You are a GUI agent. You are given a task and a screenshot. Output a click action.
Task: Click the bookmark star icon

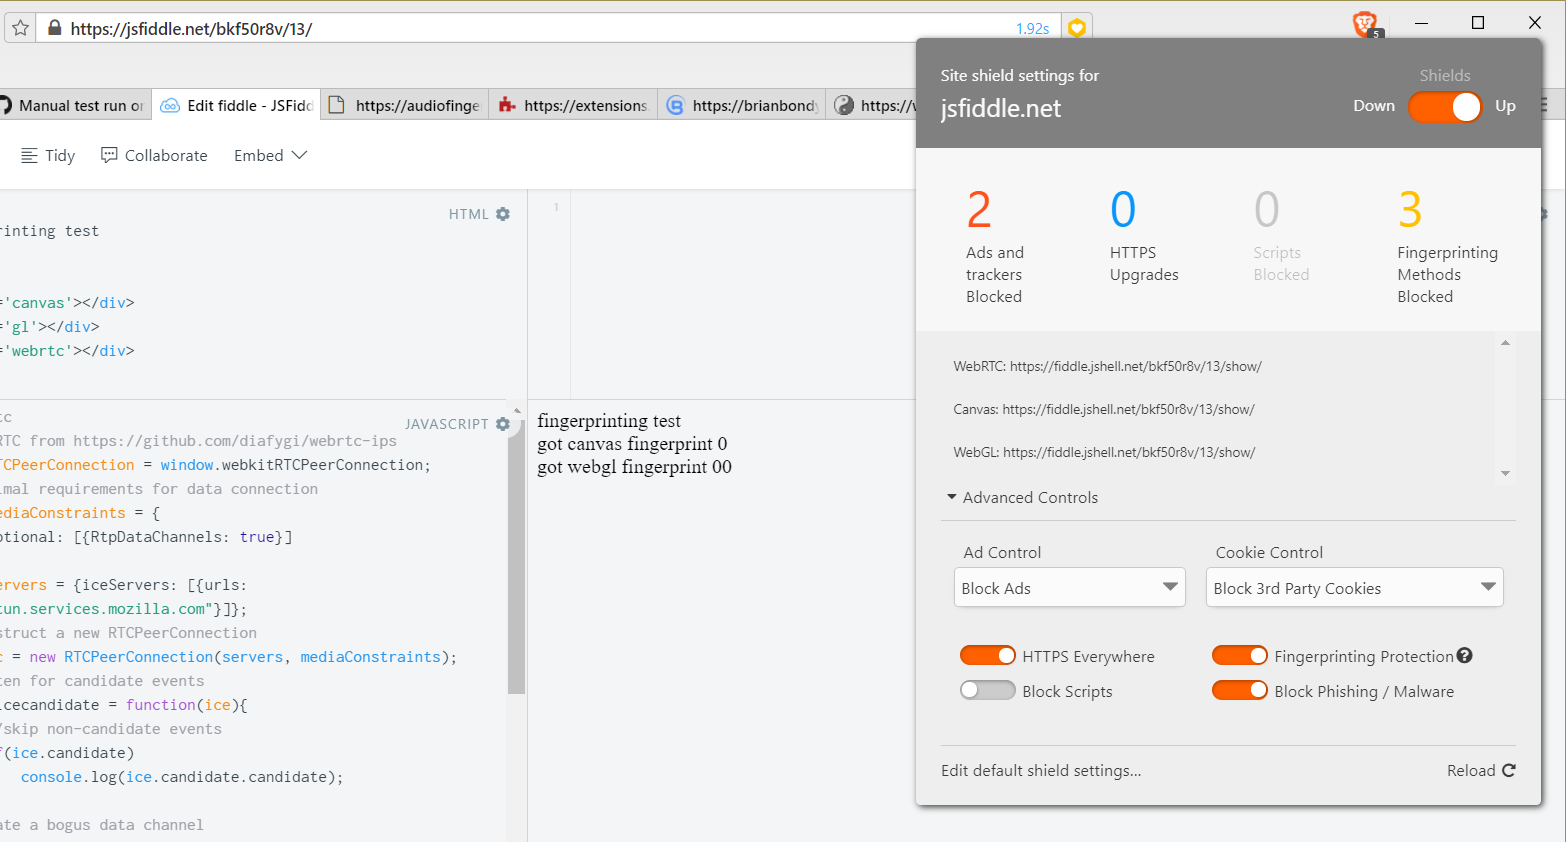(20, 28)
